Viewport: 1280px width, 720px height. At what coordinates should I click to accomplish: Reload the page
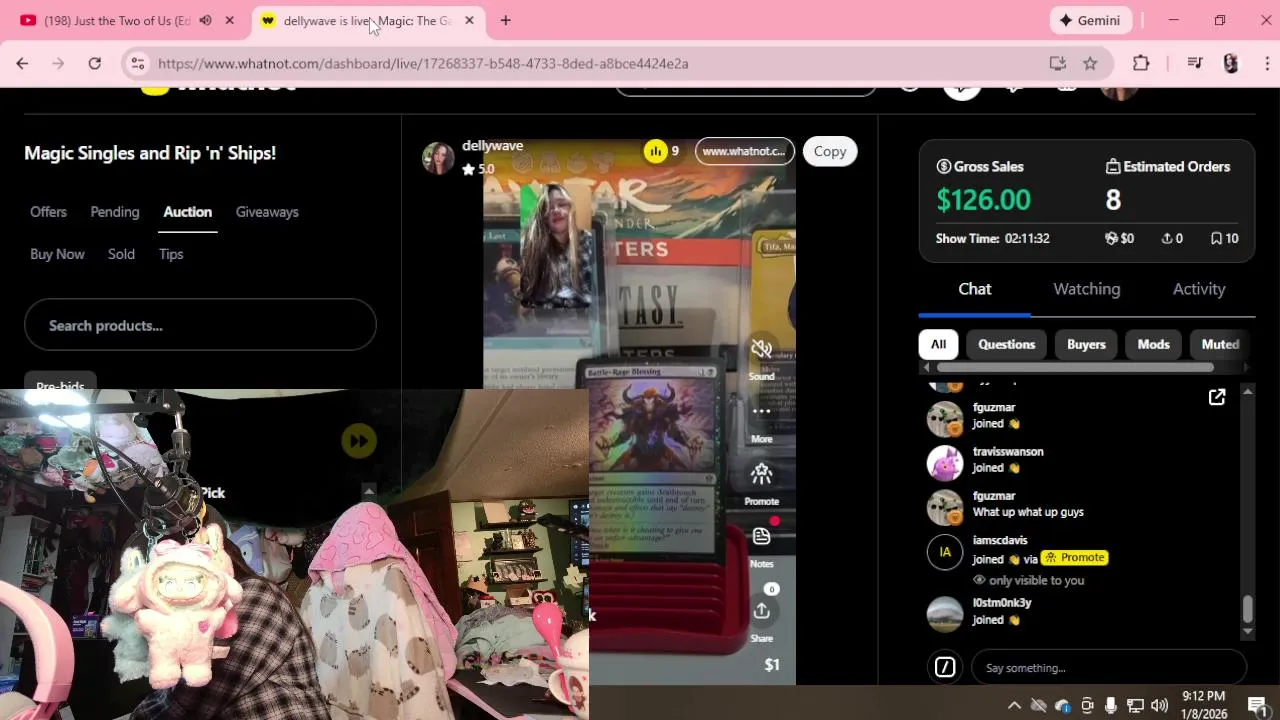(x=94, y=63)
